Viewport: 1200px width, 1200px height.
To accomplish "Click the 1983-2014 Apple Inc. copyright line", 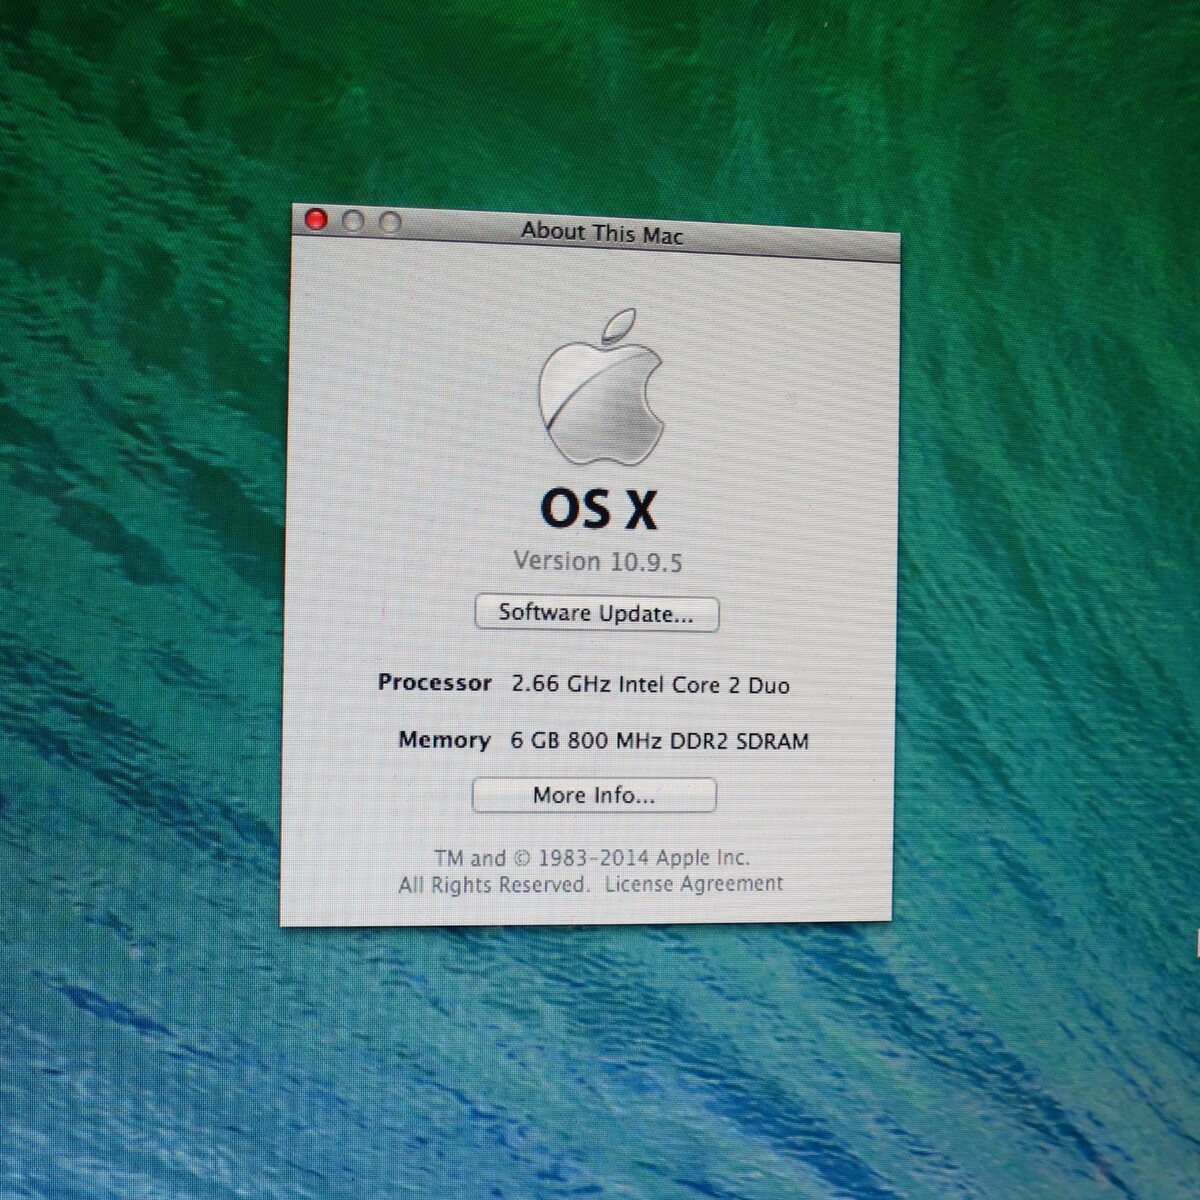I will coord(592,858).
